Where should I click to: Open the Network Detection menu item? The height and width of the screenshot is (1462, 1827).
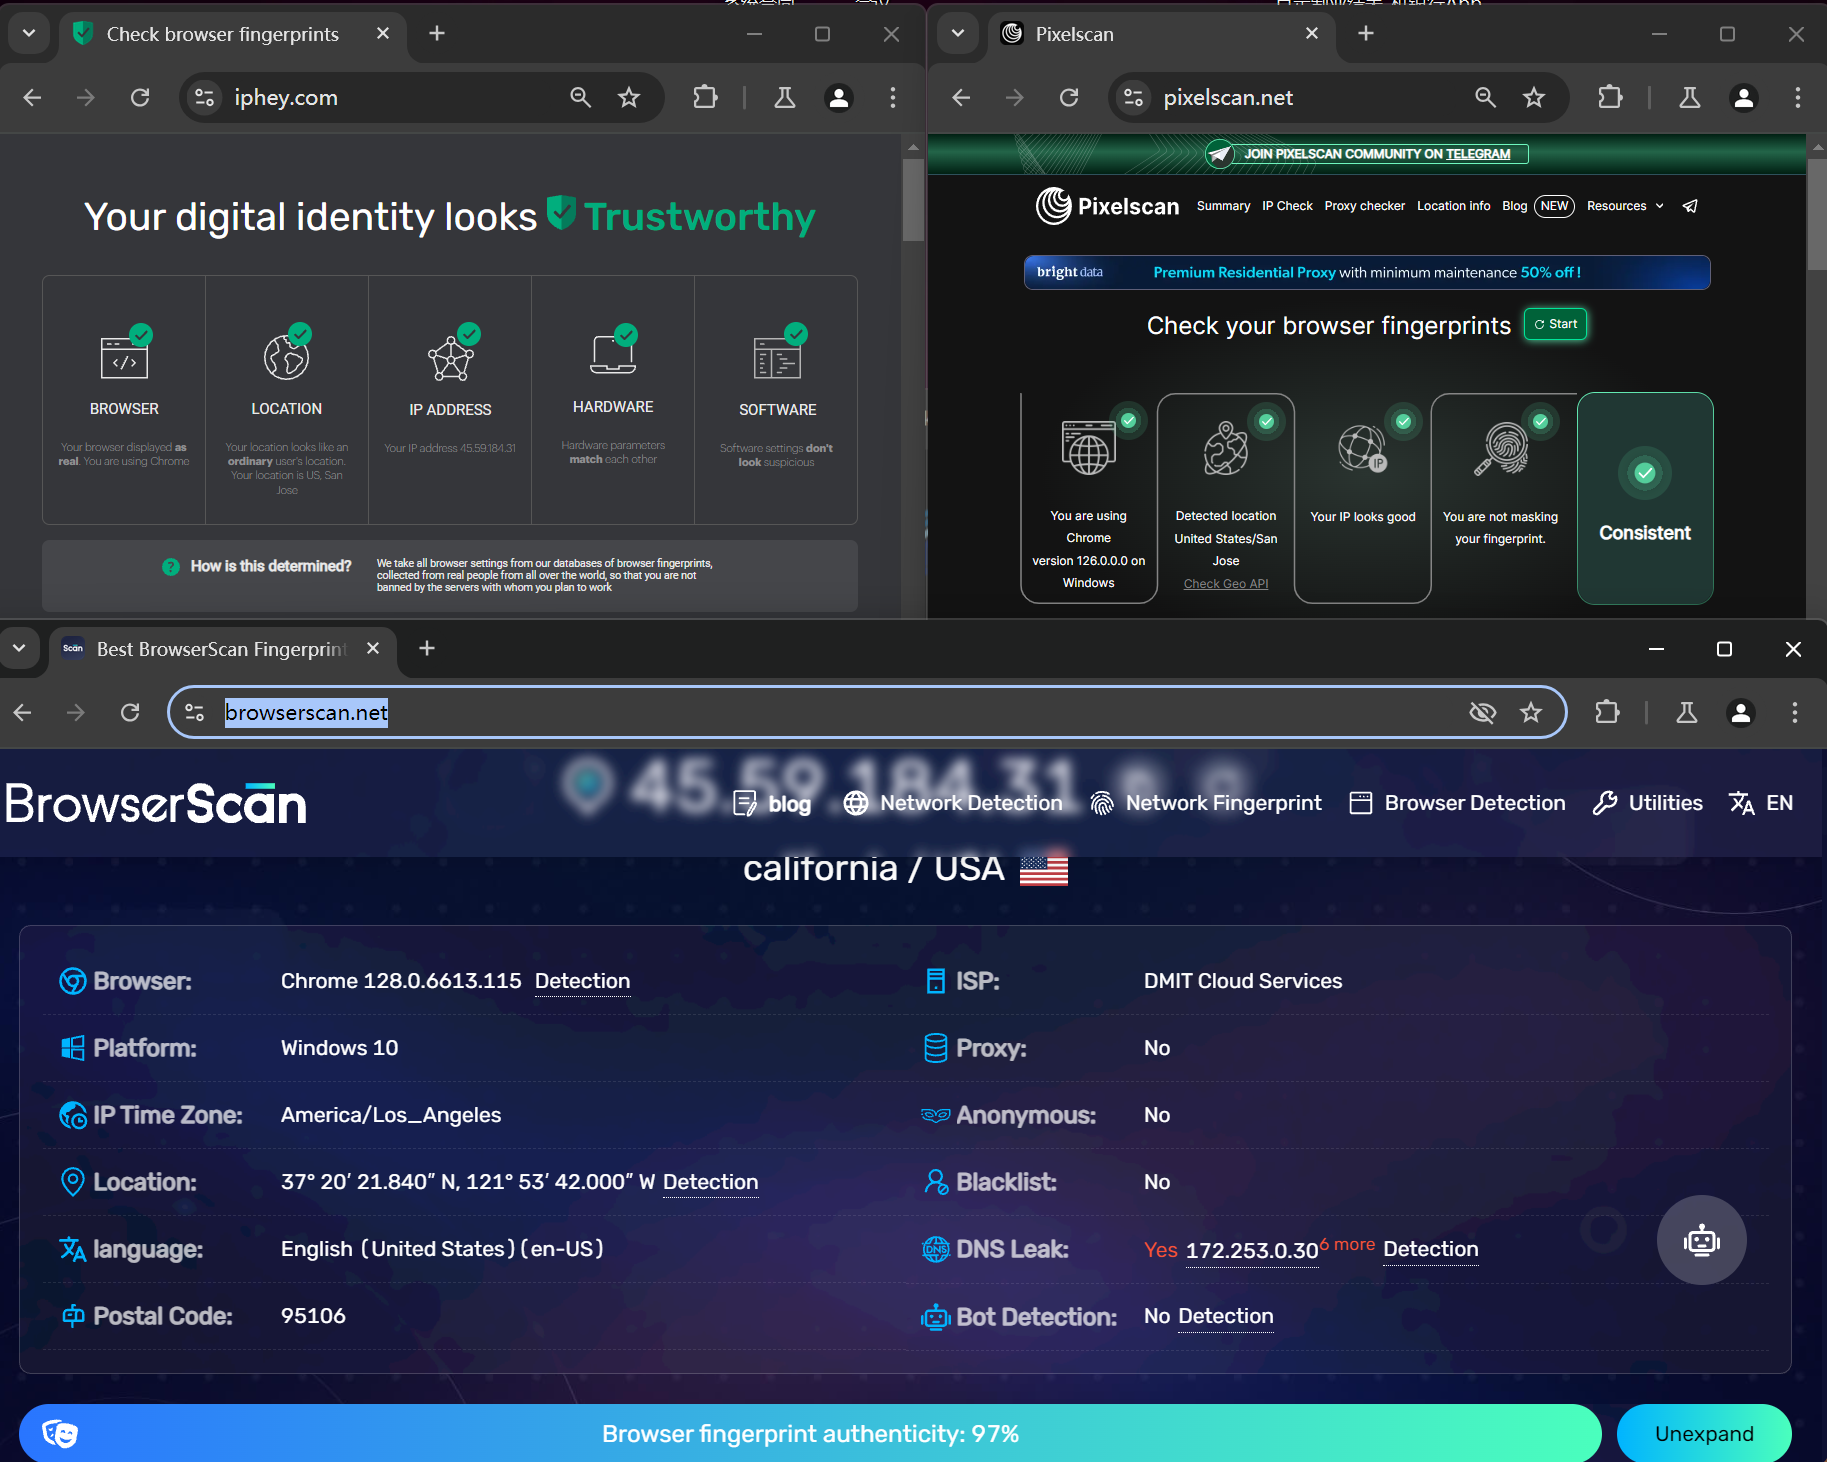953,803
